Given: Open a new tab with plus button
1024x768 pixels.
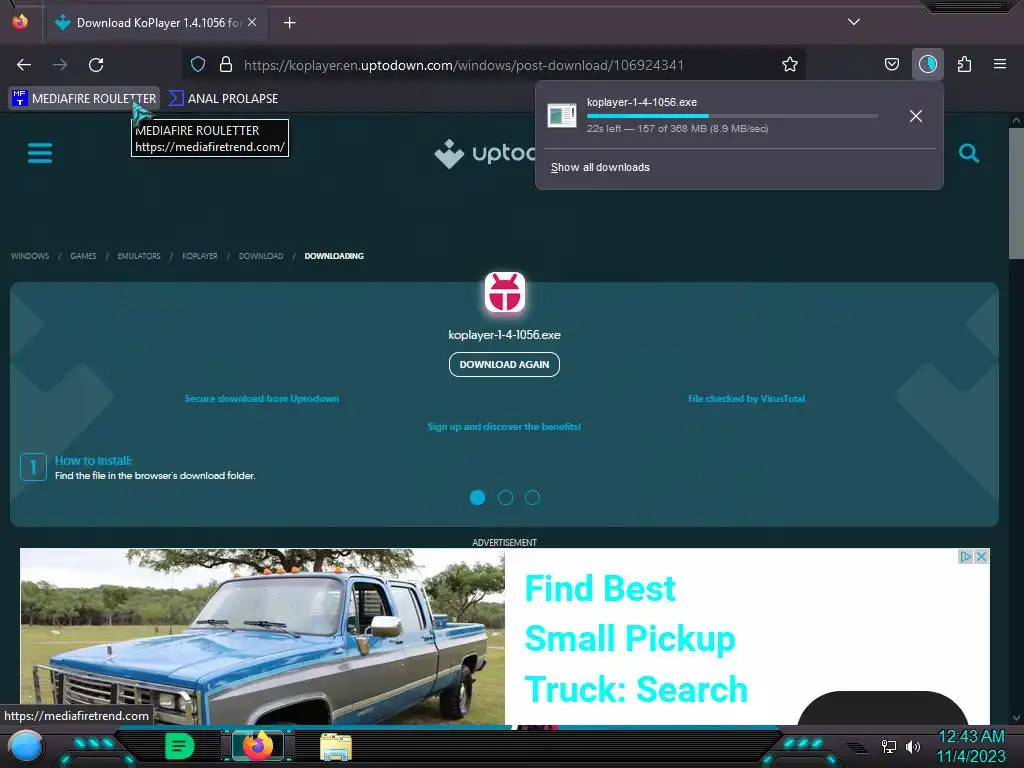Looking at the screenshot, I should pyautogui.click(x=289, y=23).
